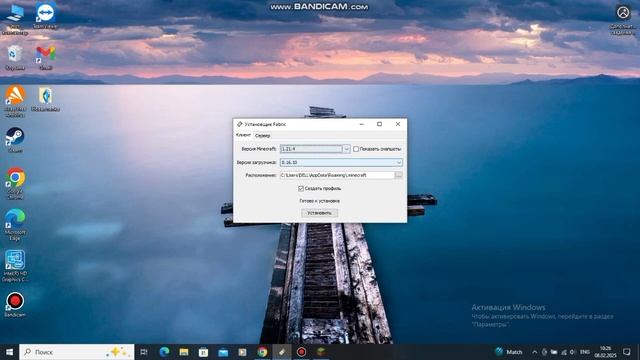Select the Google Chrome desktop shortcut
This screenshot has width=640, height=360.
[x=15, y=183]
